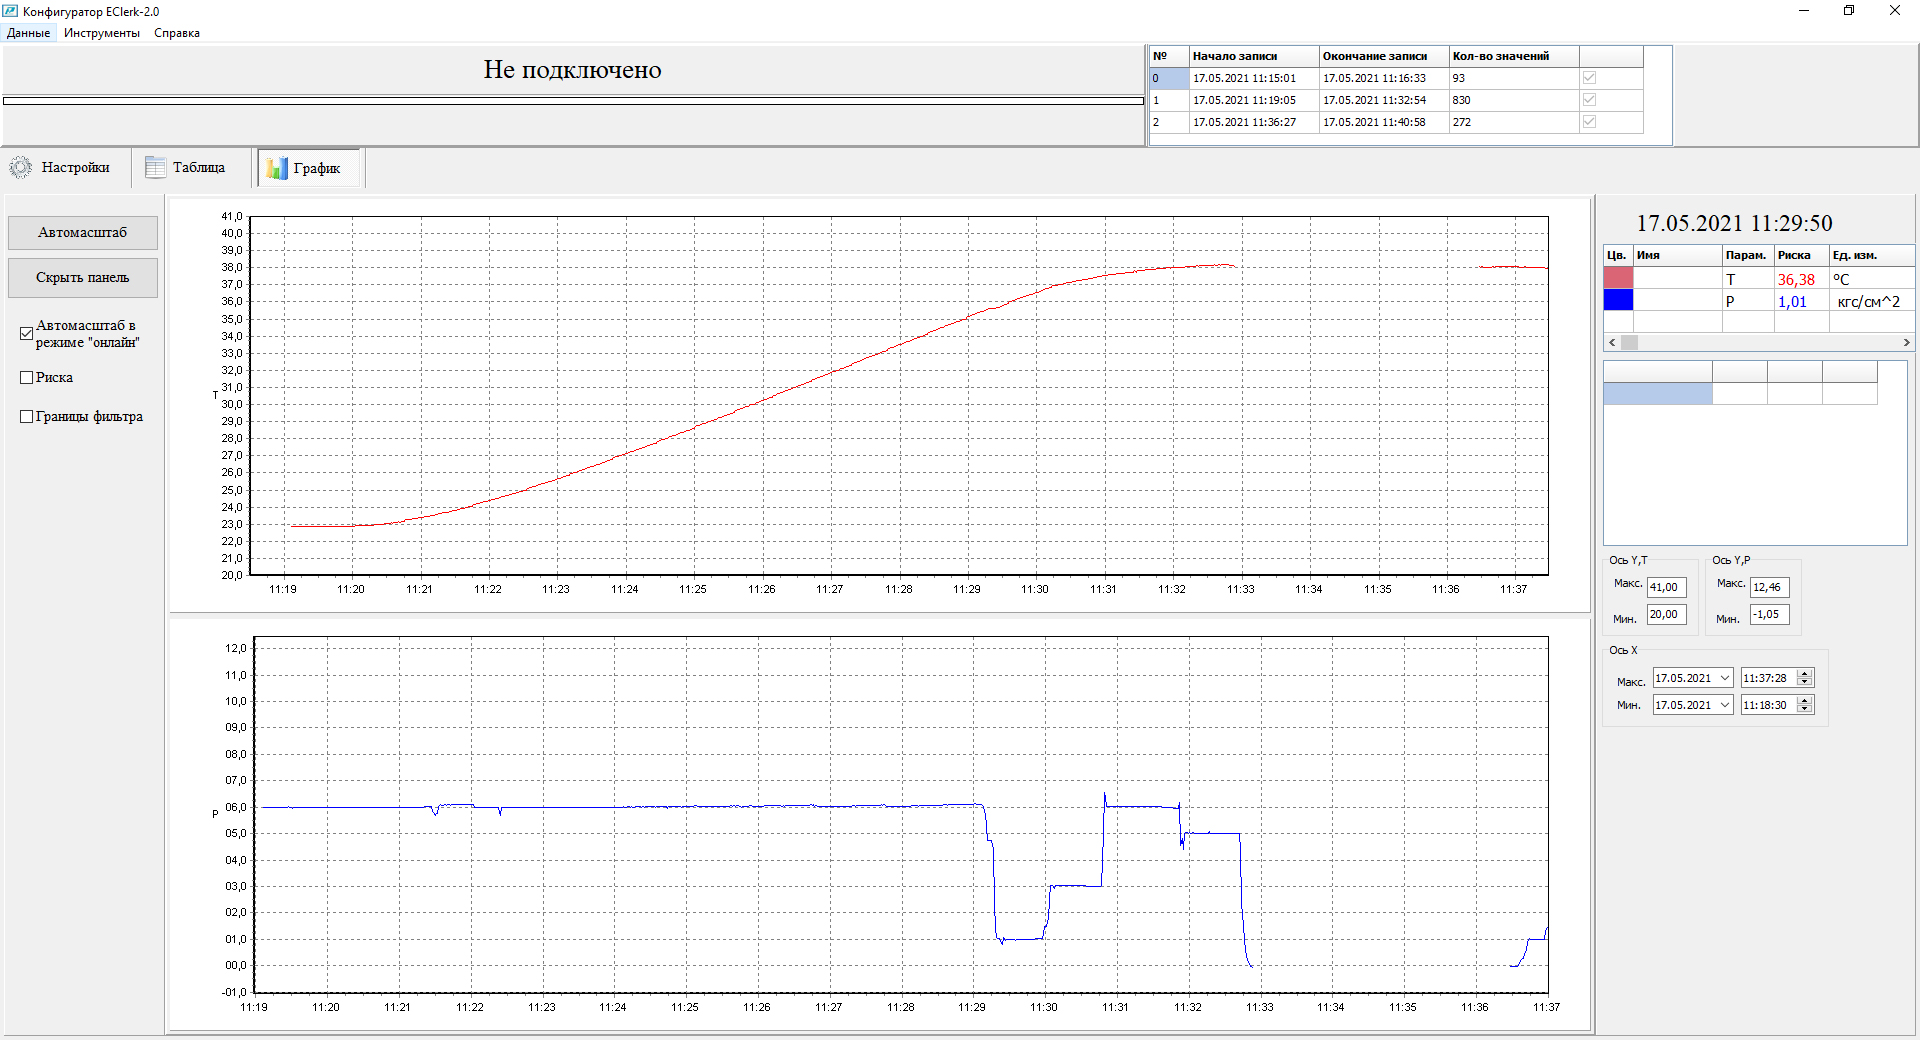Click the Y,T axis Макс. input field
This screenshot has height=1040, width=1920.
coord(1665,587)
